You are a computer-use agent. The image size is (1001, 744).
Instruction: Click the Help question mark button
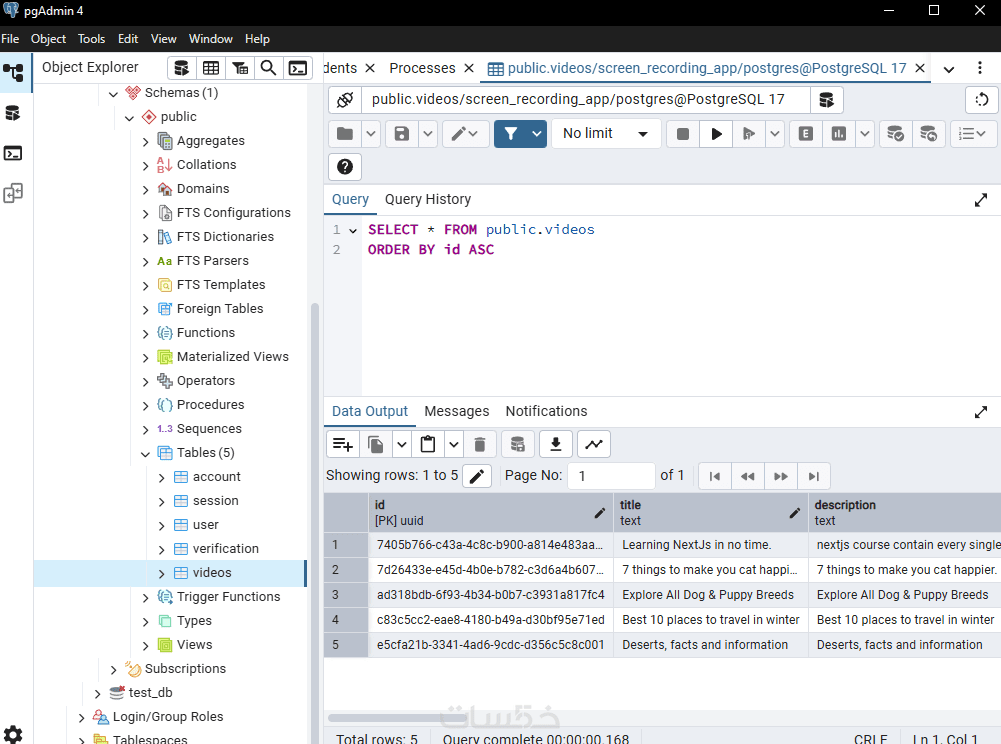pyautogui.click(x=345, y=167)
